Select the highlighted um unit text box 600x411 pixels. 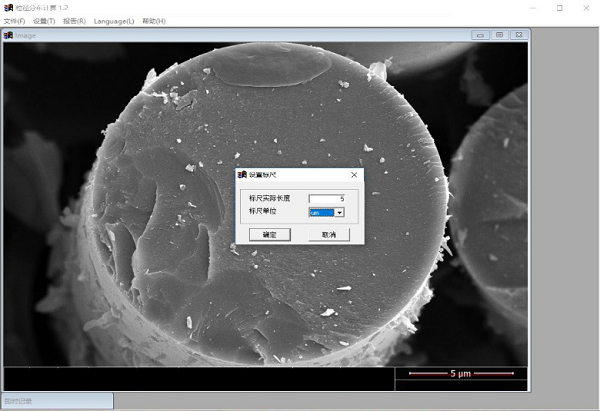322,212
